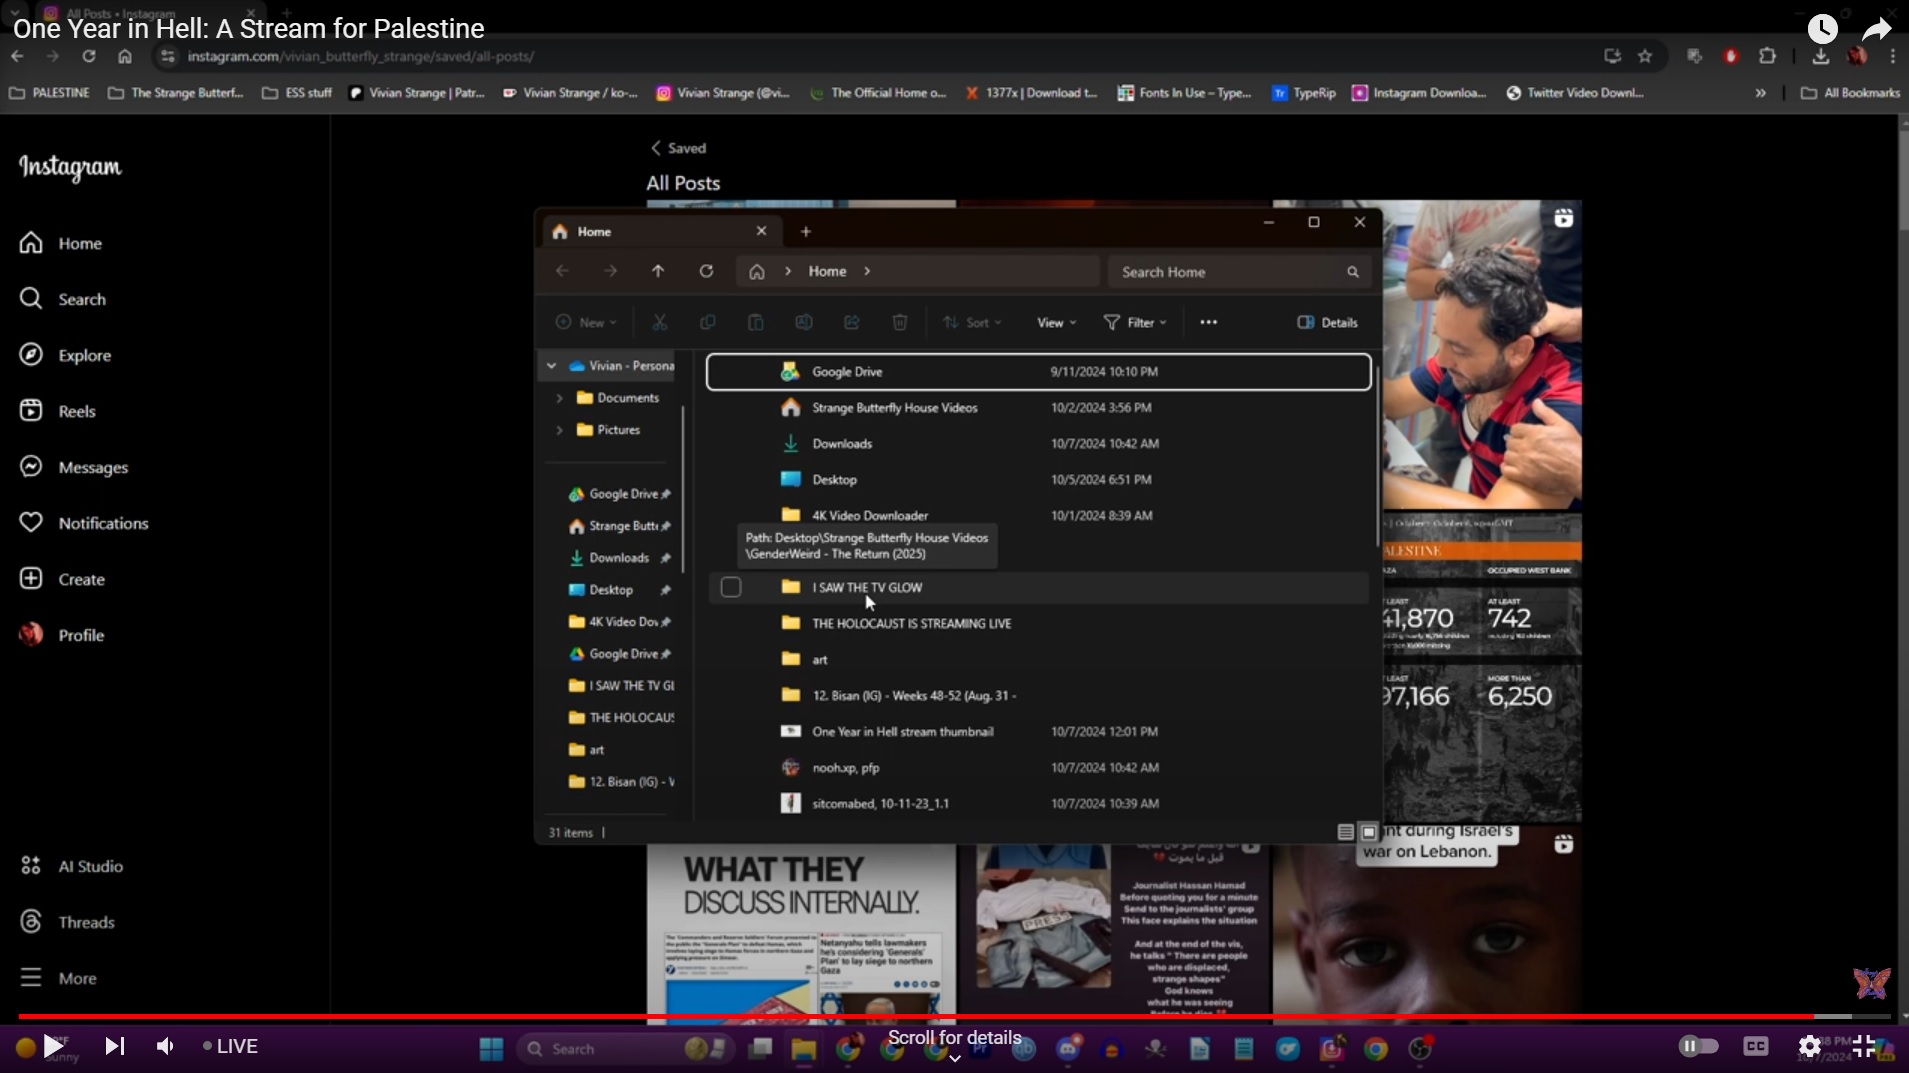Select nooh.xp, pfp file

tap(1038, 767)
